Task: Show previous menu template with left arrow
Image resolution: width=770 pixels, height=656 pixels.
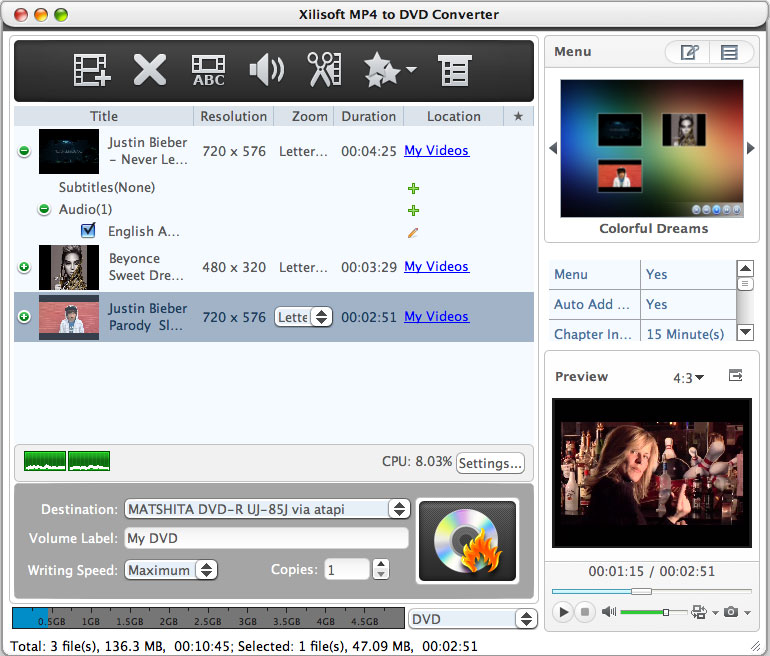Action: click(553, 148)
